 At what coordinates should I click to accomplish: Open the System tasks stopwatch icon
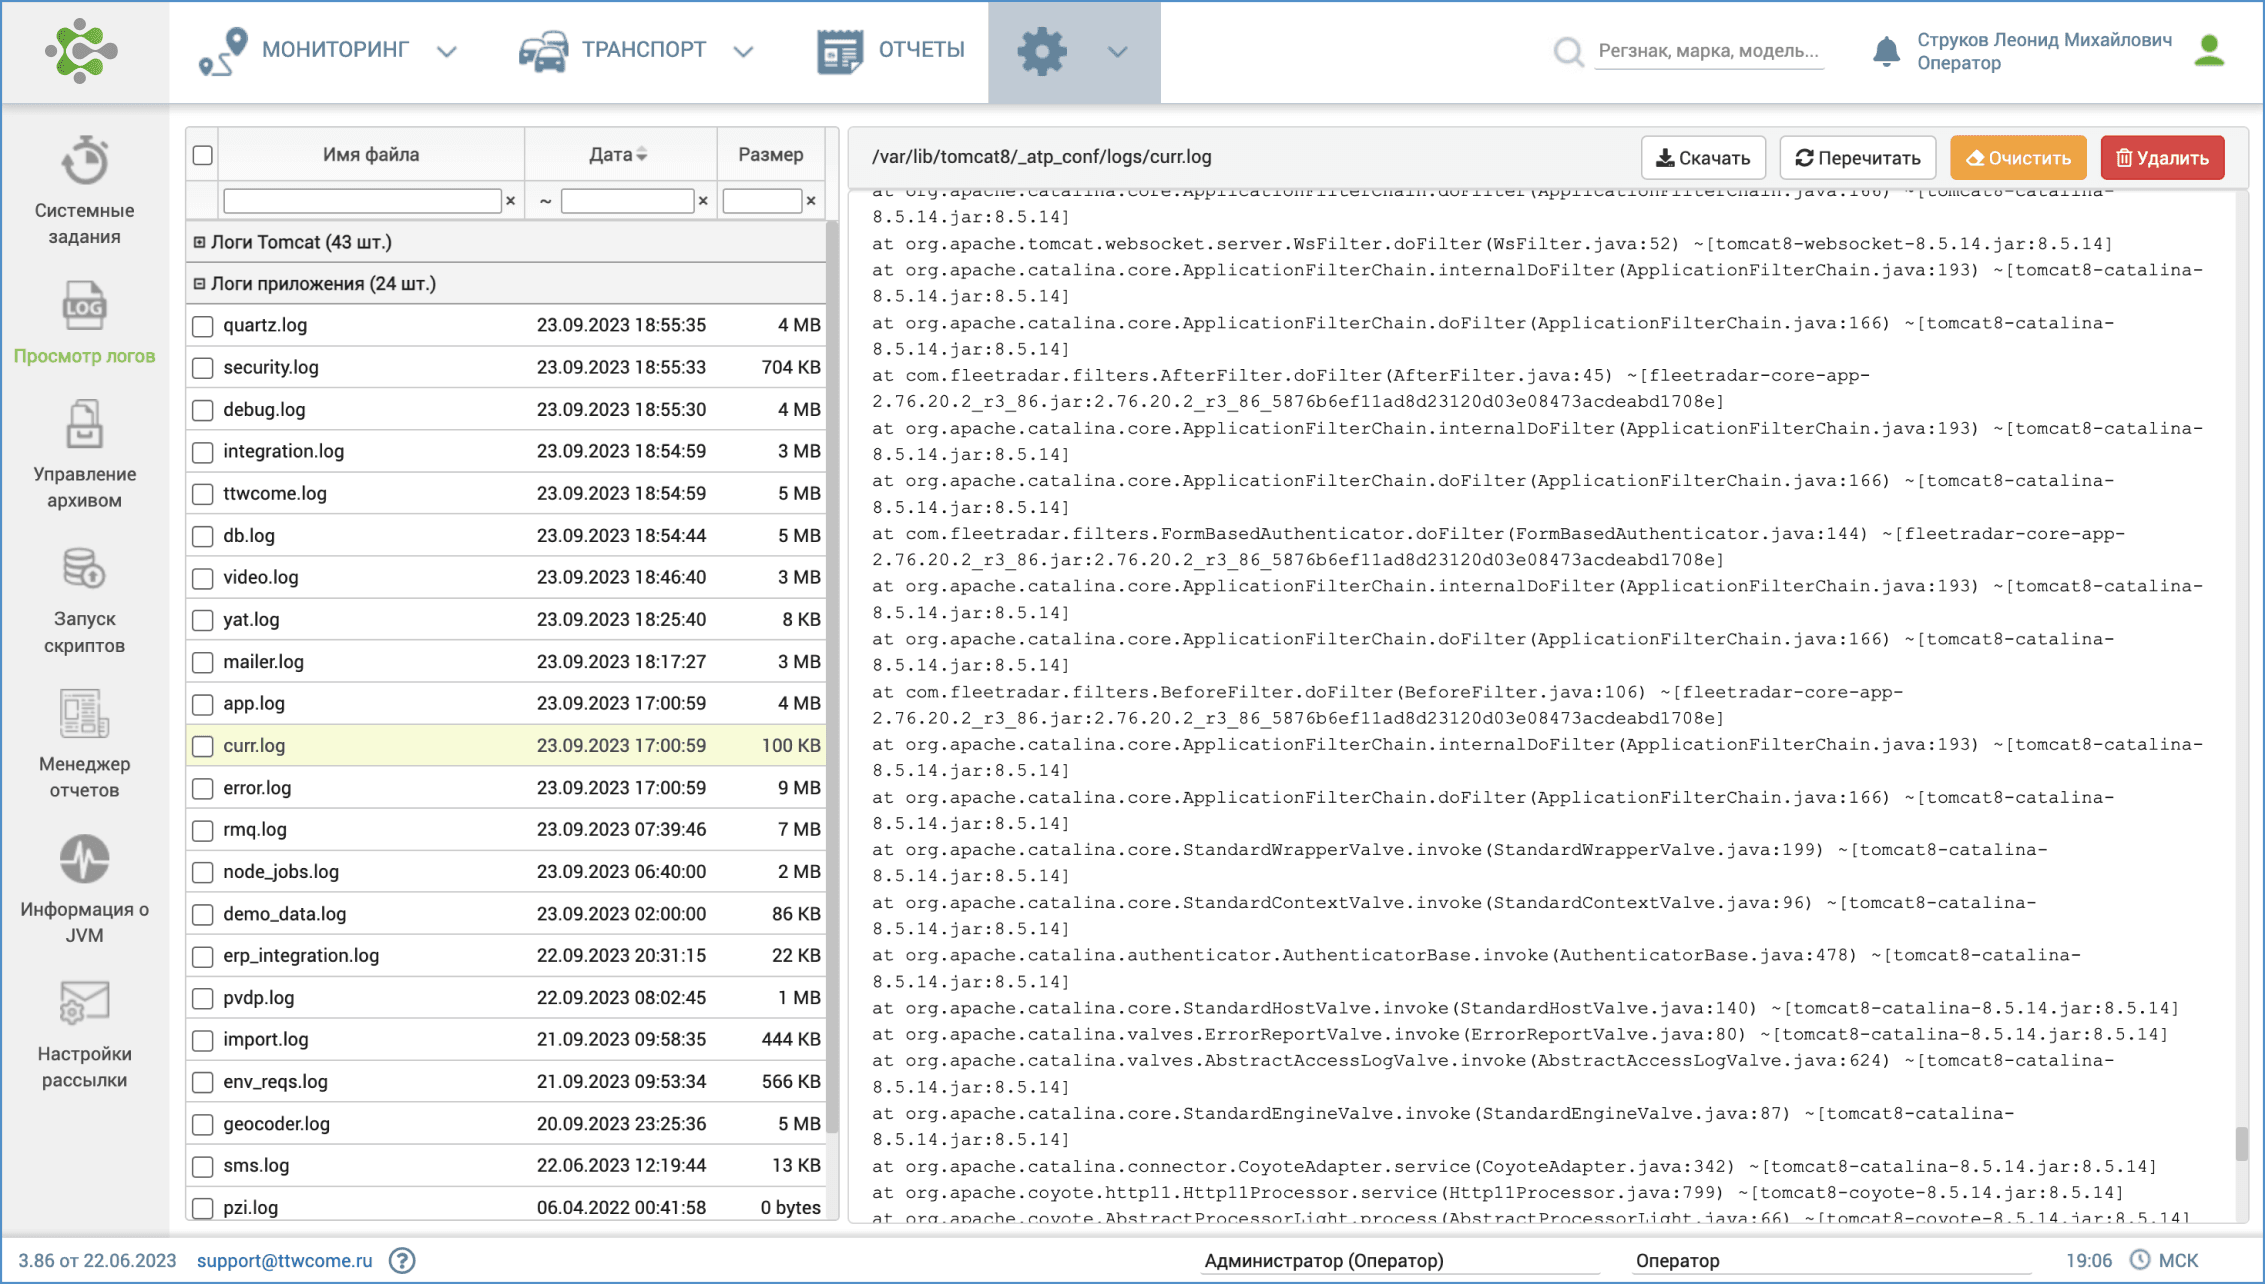[x=85, y=161]
